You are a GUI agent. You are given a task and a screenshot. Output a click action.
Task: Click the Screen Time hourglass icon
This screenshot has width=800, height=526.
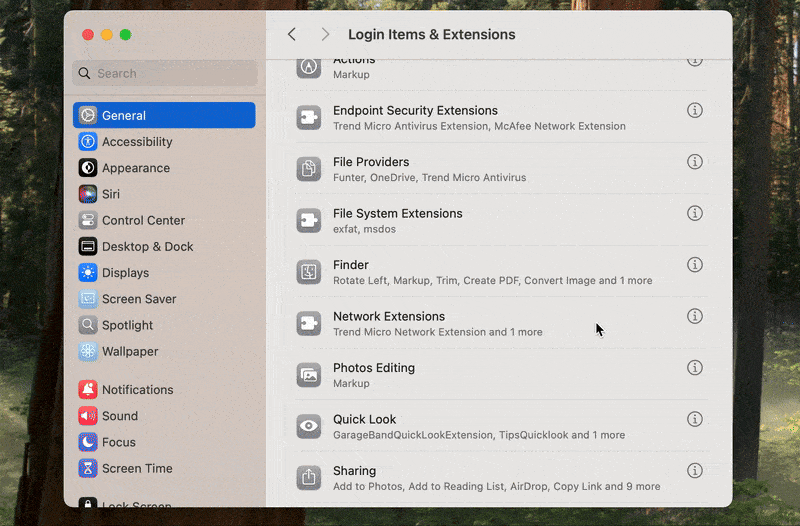[x=88, y=468]
